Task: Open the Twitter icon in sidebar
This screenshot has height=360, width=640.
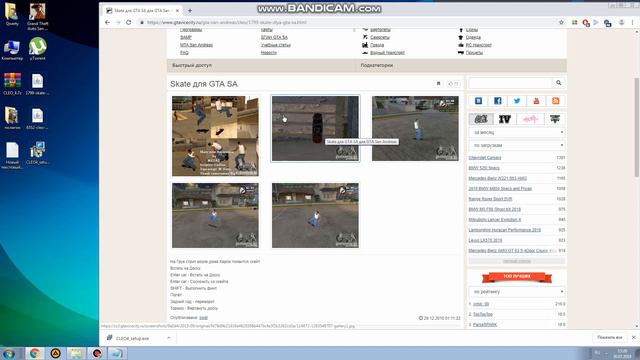Action: click(517, 101)
